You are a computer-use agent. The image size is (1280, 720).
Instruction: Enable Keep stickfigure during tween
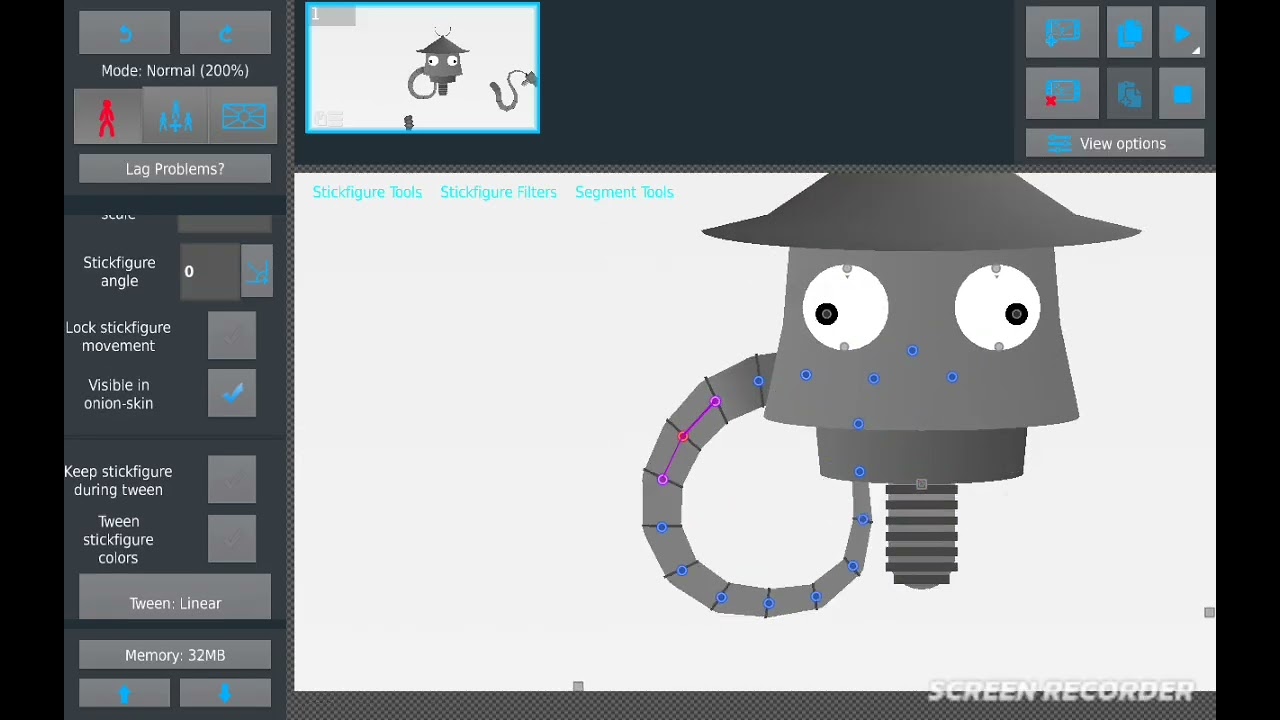232,480
